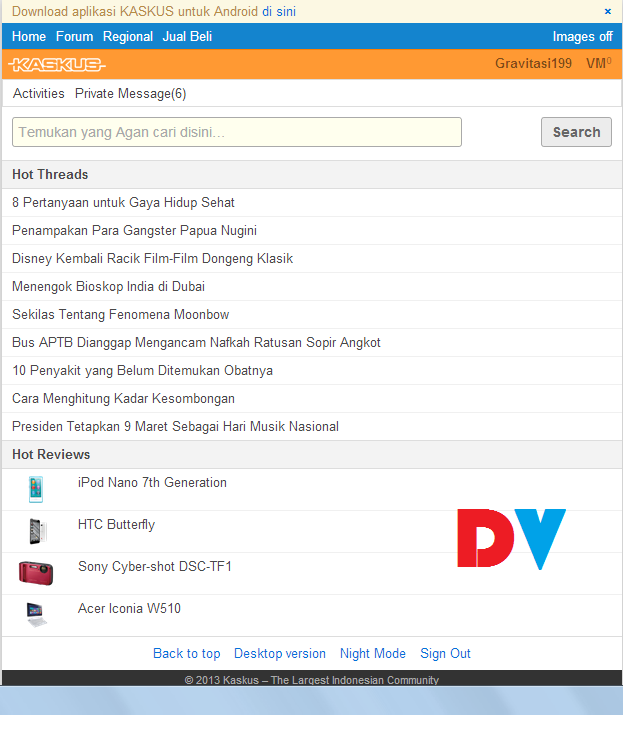Open the 'Sony Cyber-shot DSC-TF1' review
The height and width of the screenshot is (752, 623).
[x=154, y=566]
